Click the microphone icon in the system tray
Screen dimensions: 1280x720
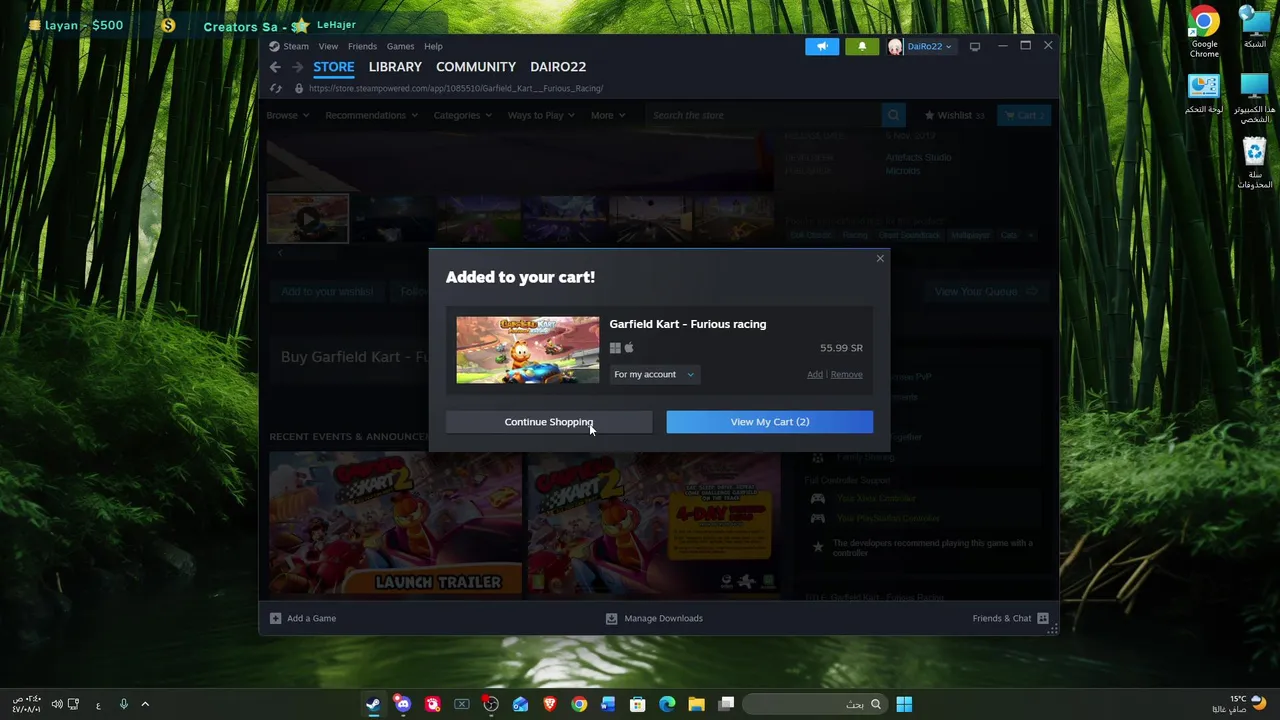pos(124,704)
